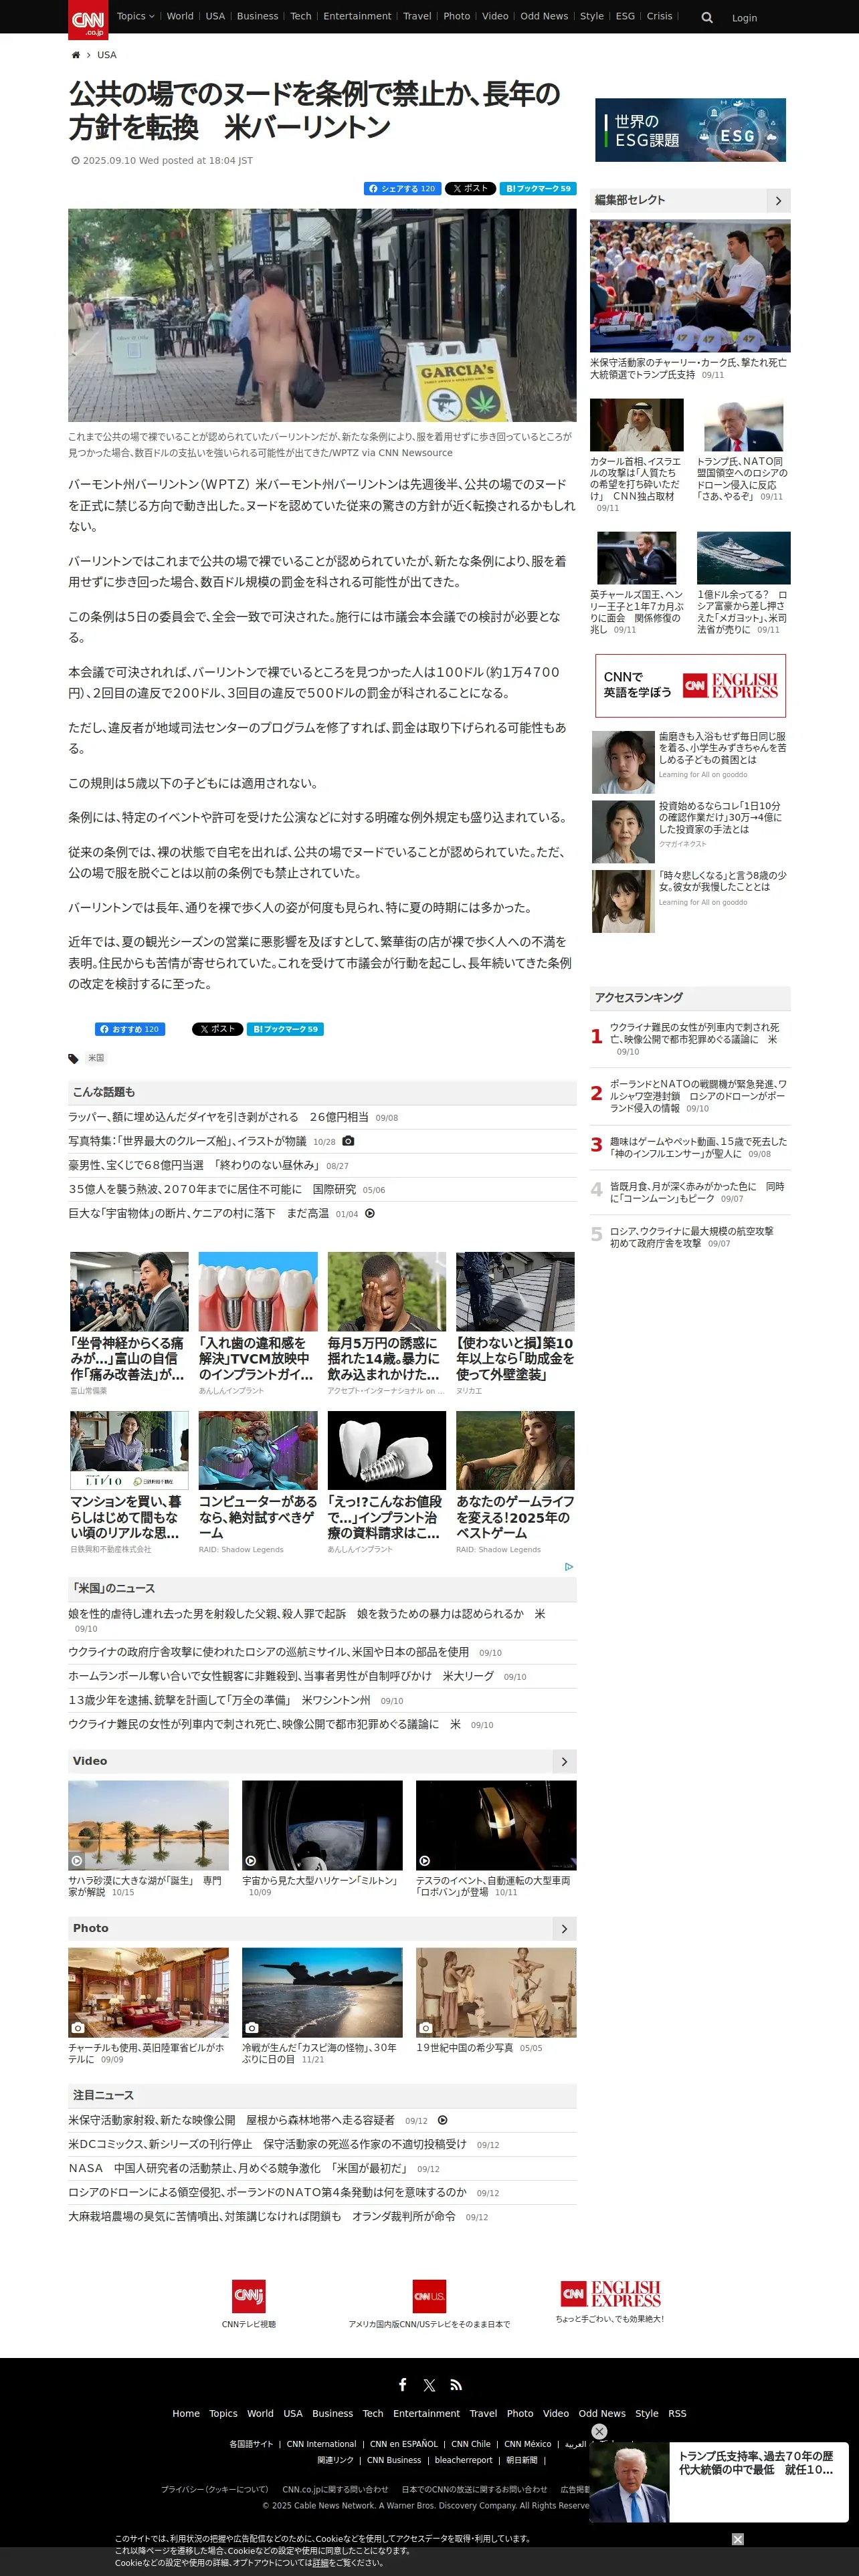Click bottom B! bookmark button below article

click(285, 1029)
